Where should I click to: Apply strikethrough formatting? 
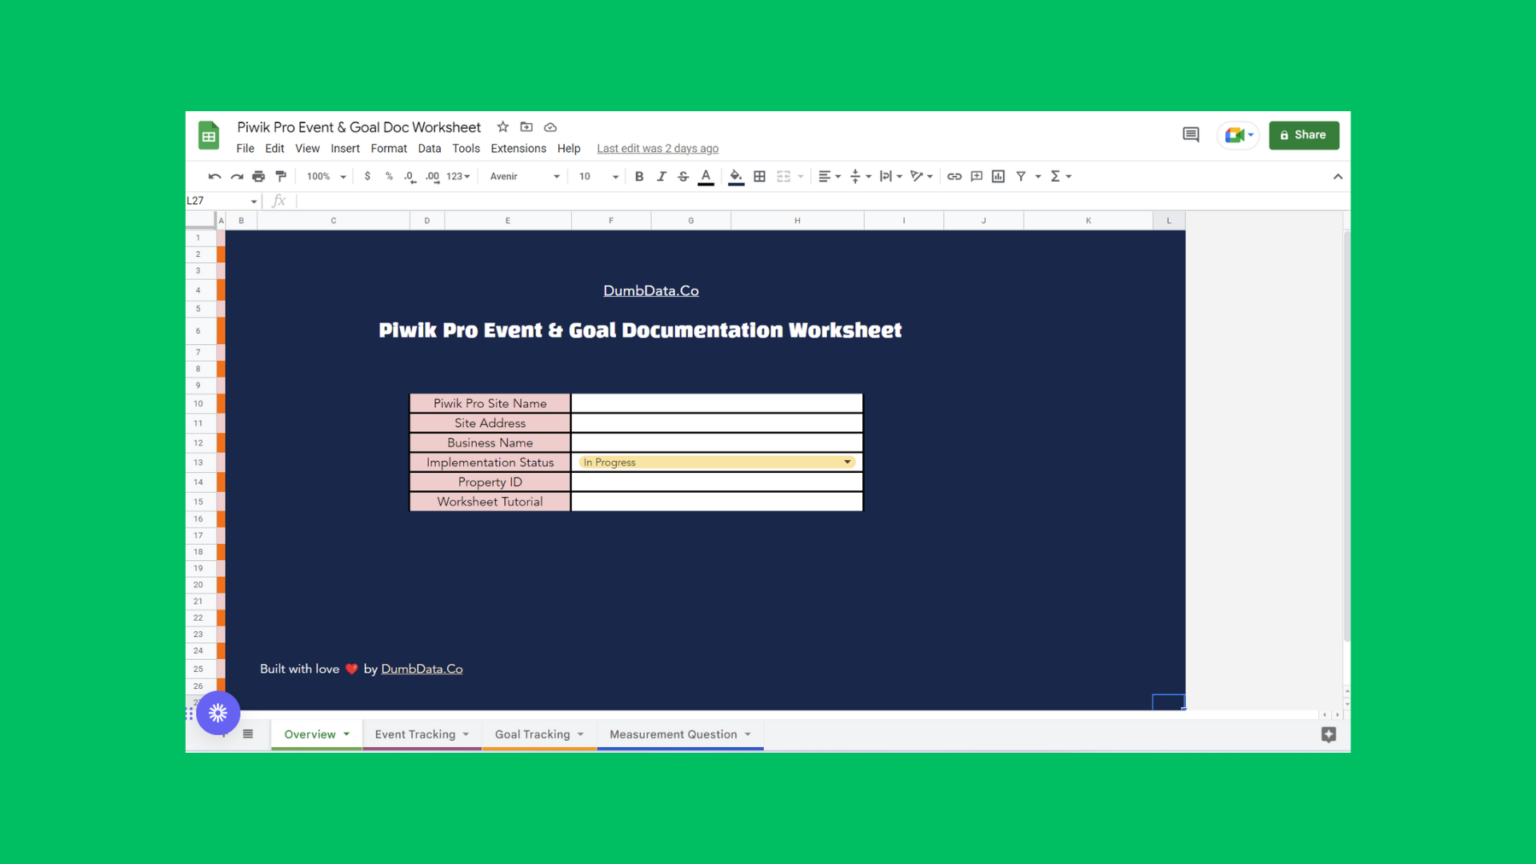pos(683,176)
